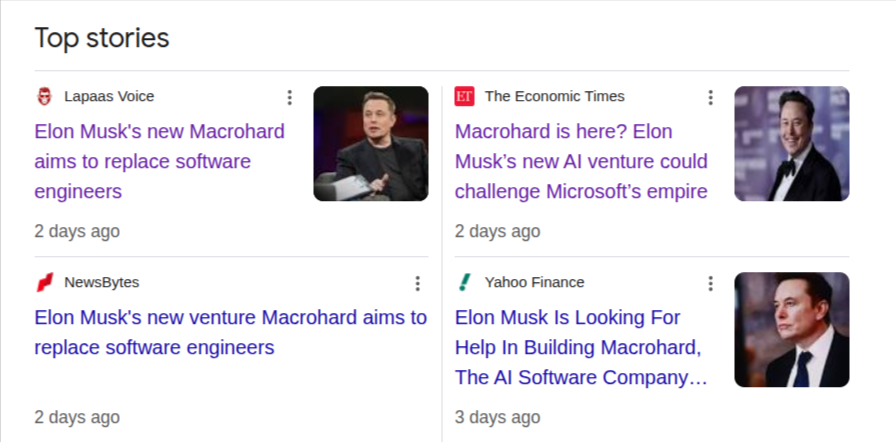Open three-dot menu for Lapaas Voice story
Screen dimensions: 896x442
(x=290, y=97)
